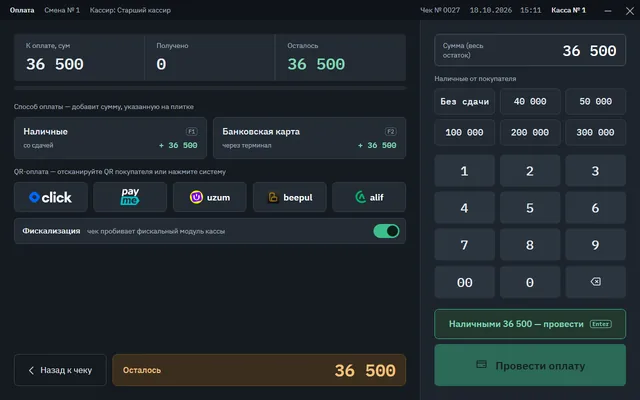Pay with Банковская карта tile
The width and height of the screenshot is (640, 400).
click(x=309, y=138)
